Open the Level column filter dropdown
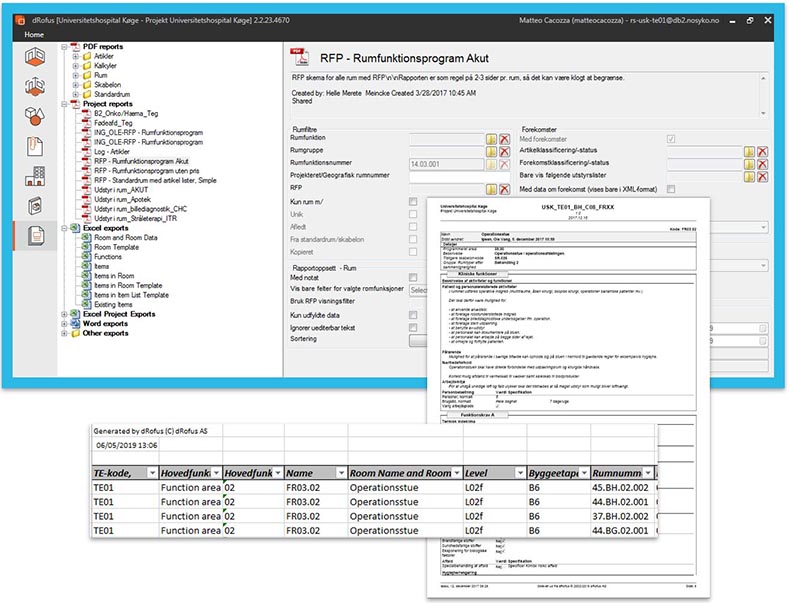Screen dimensions: 789x603 coord(520,473)
